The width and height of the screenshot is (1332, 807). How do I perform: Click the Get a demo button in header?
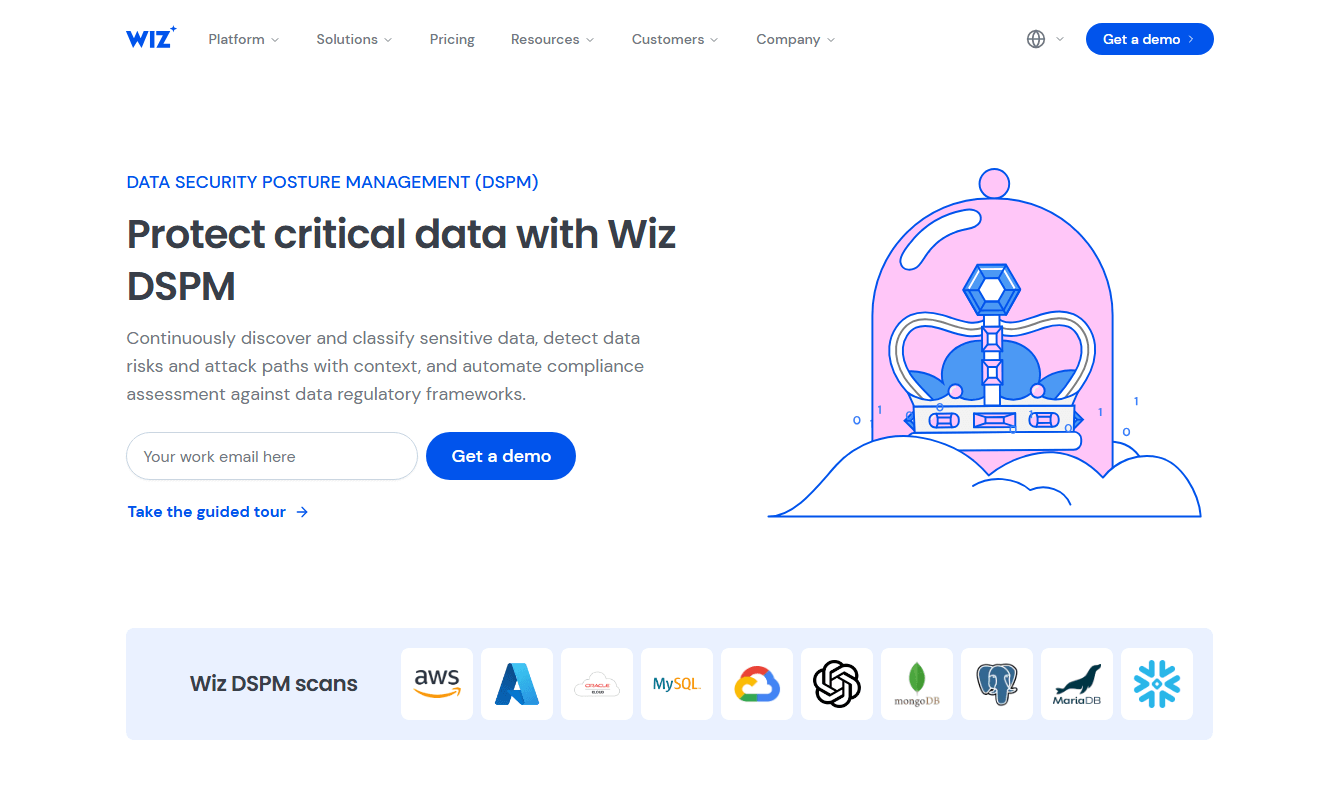pyautogui.click(x=1150, y=39)
